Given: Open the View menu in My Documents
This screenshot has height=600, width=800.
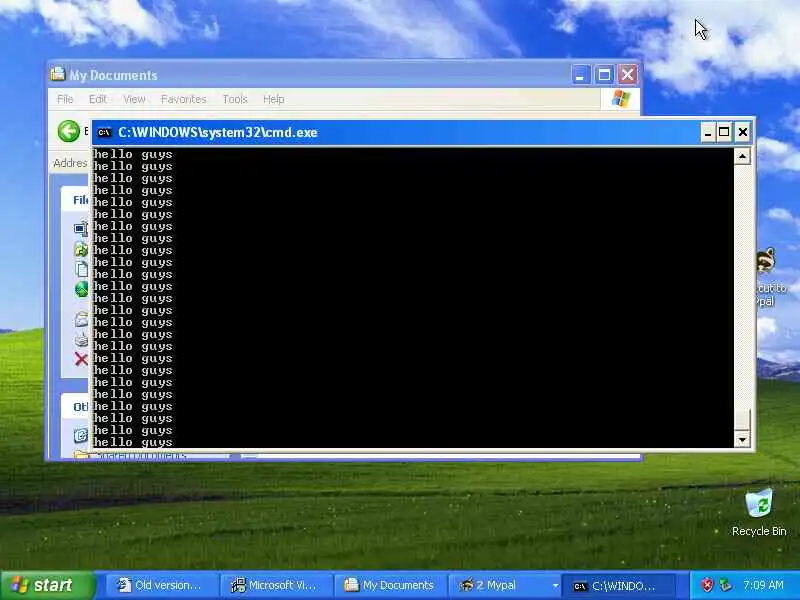Looking at the screenshot, I should [x=134, y=99].
